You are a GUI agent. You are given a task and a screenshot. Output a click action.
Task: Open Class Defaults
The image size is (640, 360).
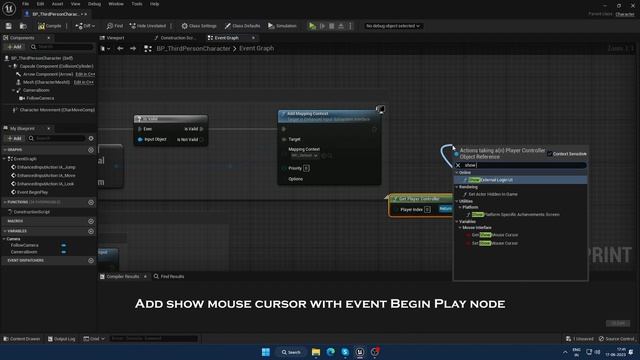tap(242, 26)
